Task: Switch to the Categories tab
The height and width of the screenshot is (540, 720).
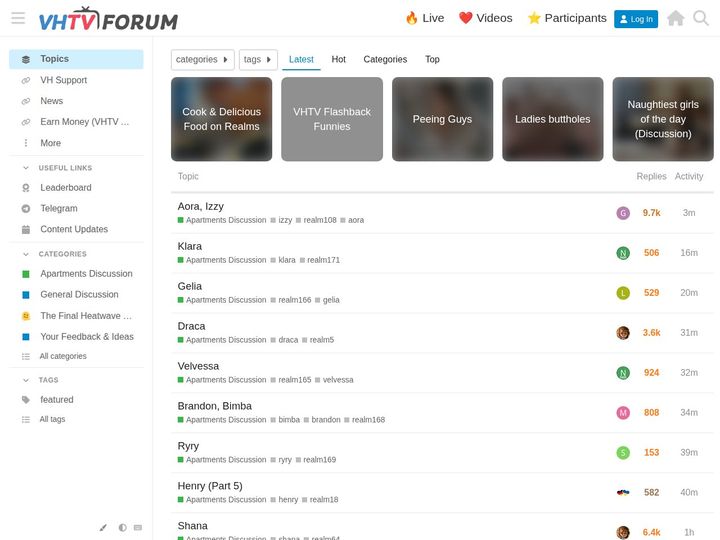Action: click(x=385, y=60)
